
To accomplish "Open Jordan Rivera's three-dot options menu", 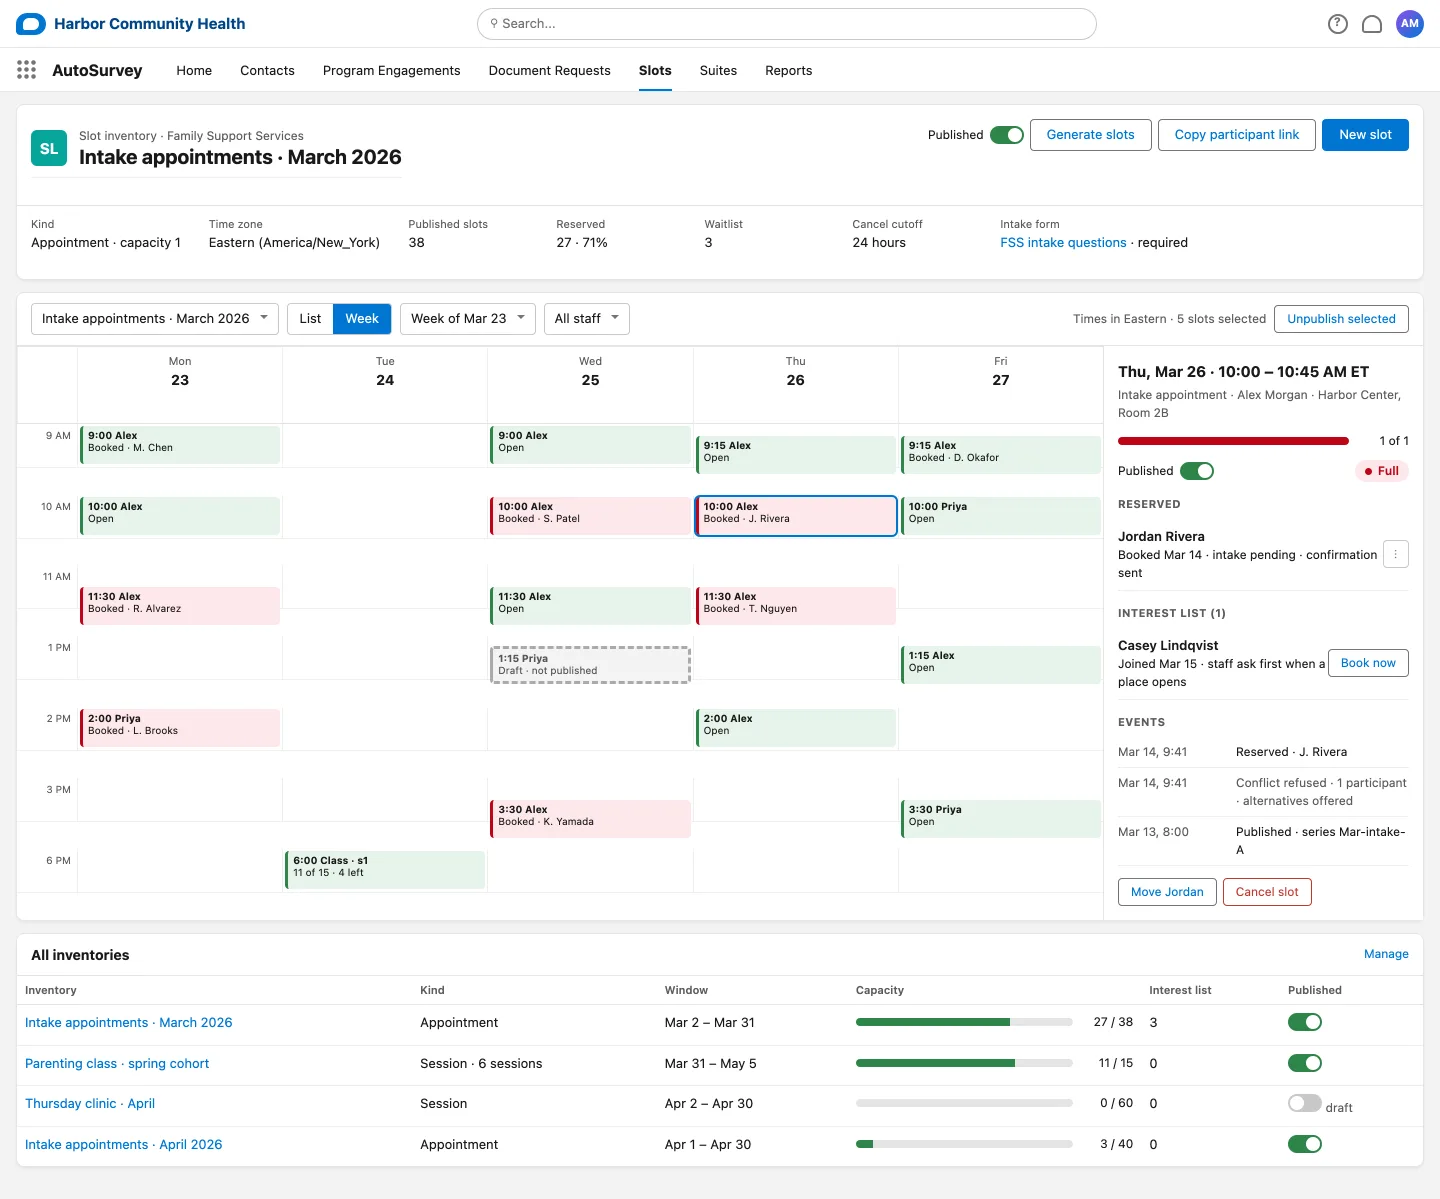I will point(1396,554).
